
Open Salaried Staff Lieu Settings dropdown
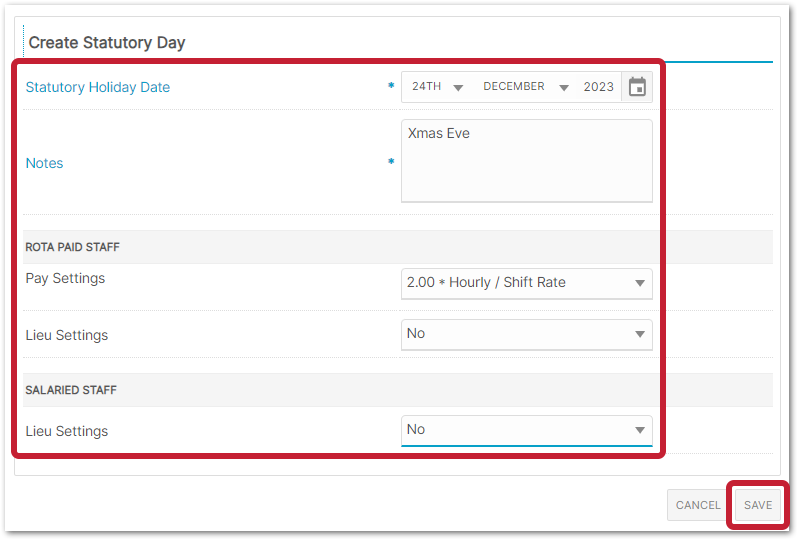[527, 431]
